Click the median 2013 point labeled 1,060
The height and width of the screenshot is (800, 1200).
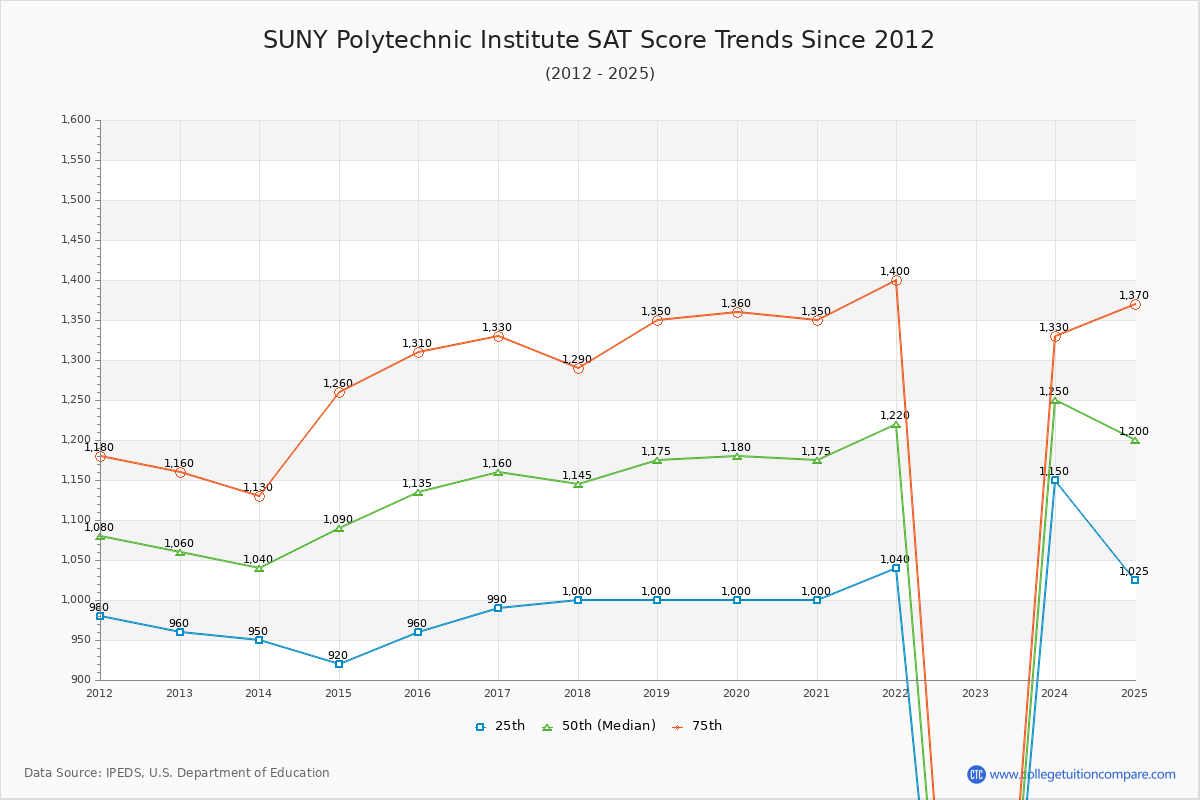pyautogui.click(x=180, y=552)
